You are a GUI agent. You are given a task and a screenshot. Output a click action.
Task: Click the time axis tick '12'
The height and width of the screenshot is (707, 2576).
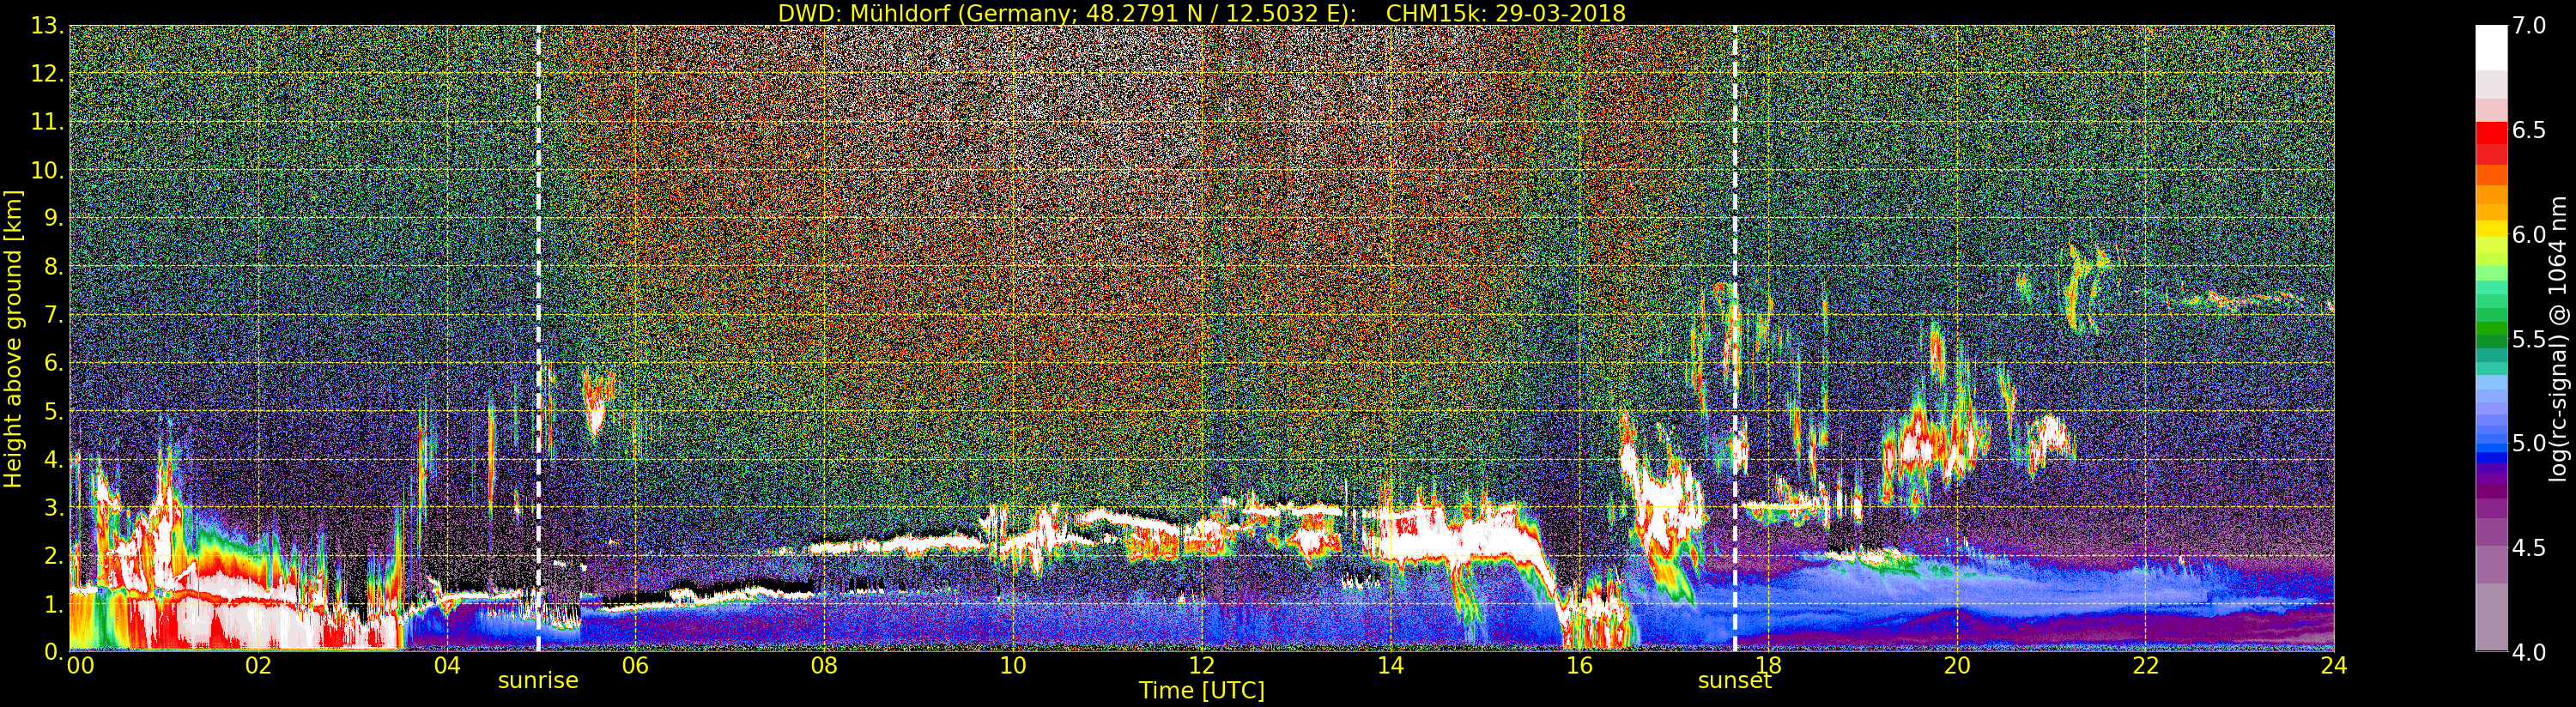1202,666
